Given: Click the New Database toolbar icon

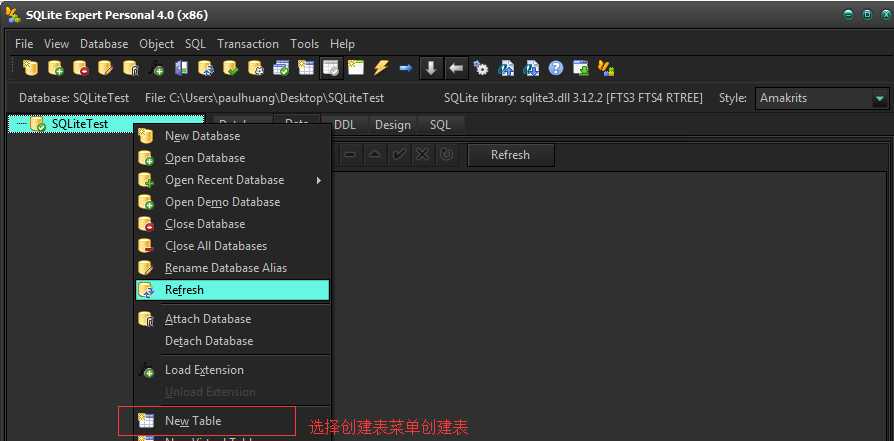Looking at the screenshot, I should click(30, 68).
